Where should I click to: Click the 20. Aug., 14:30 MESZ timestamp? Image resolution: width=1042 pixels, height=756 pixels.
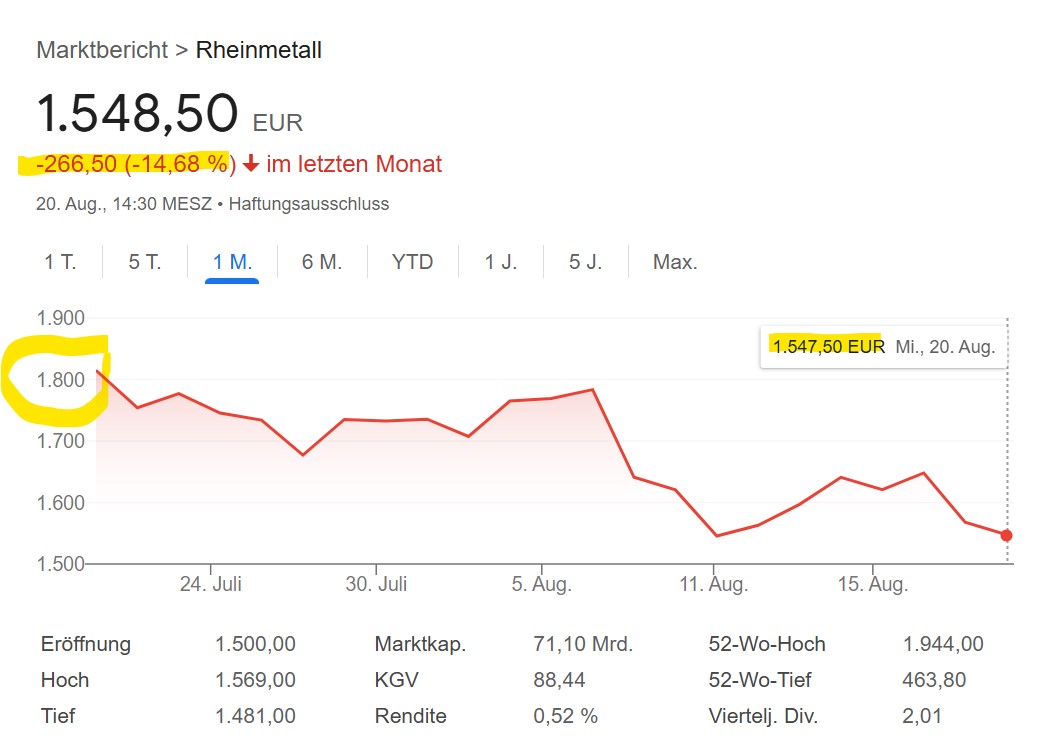124,203
